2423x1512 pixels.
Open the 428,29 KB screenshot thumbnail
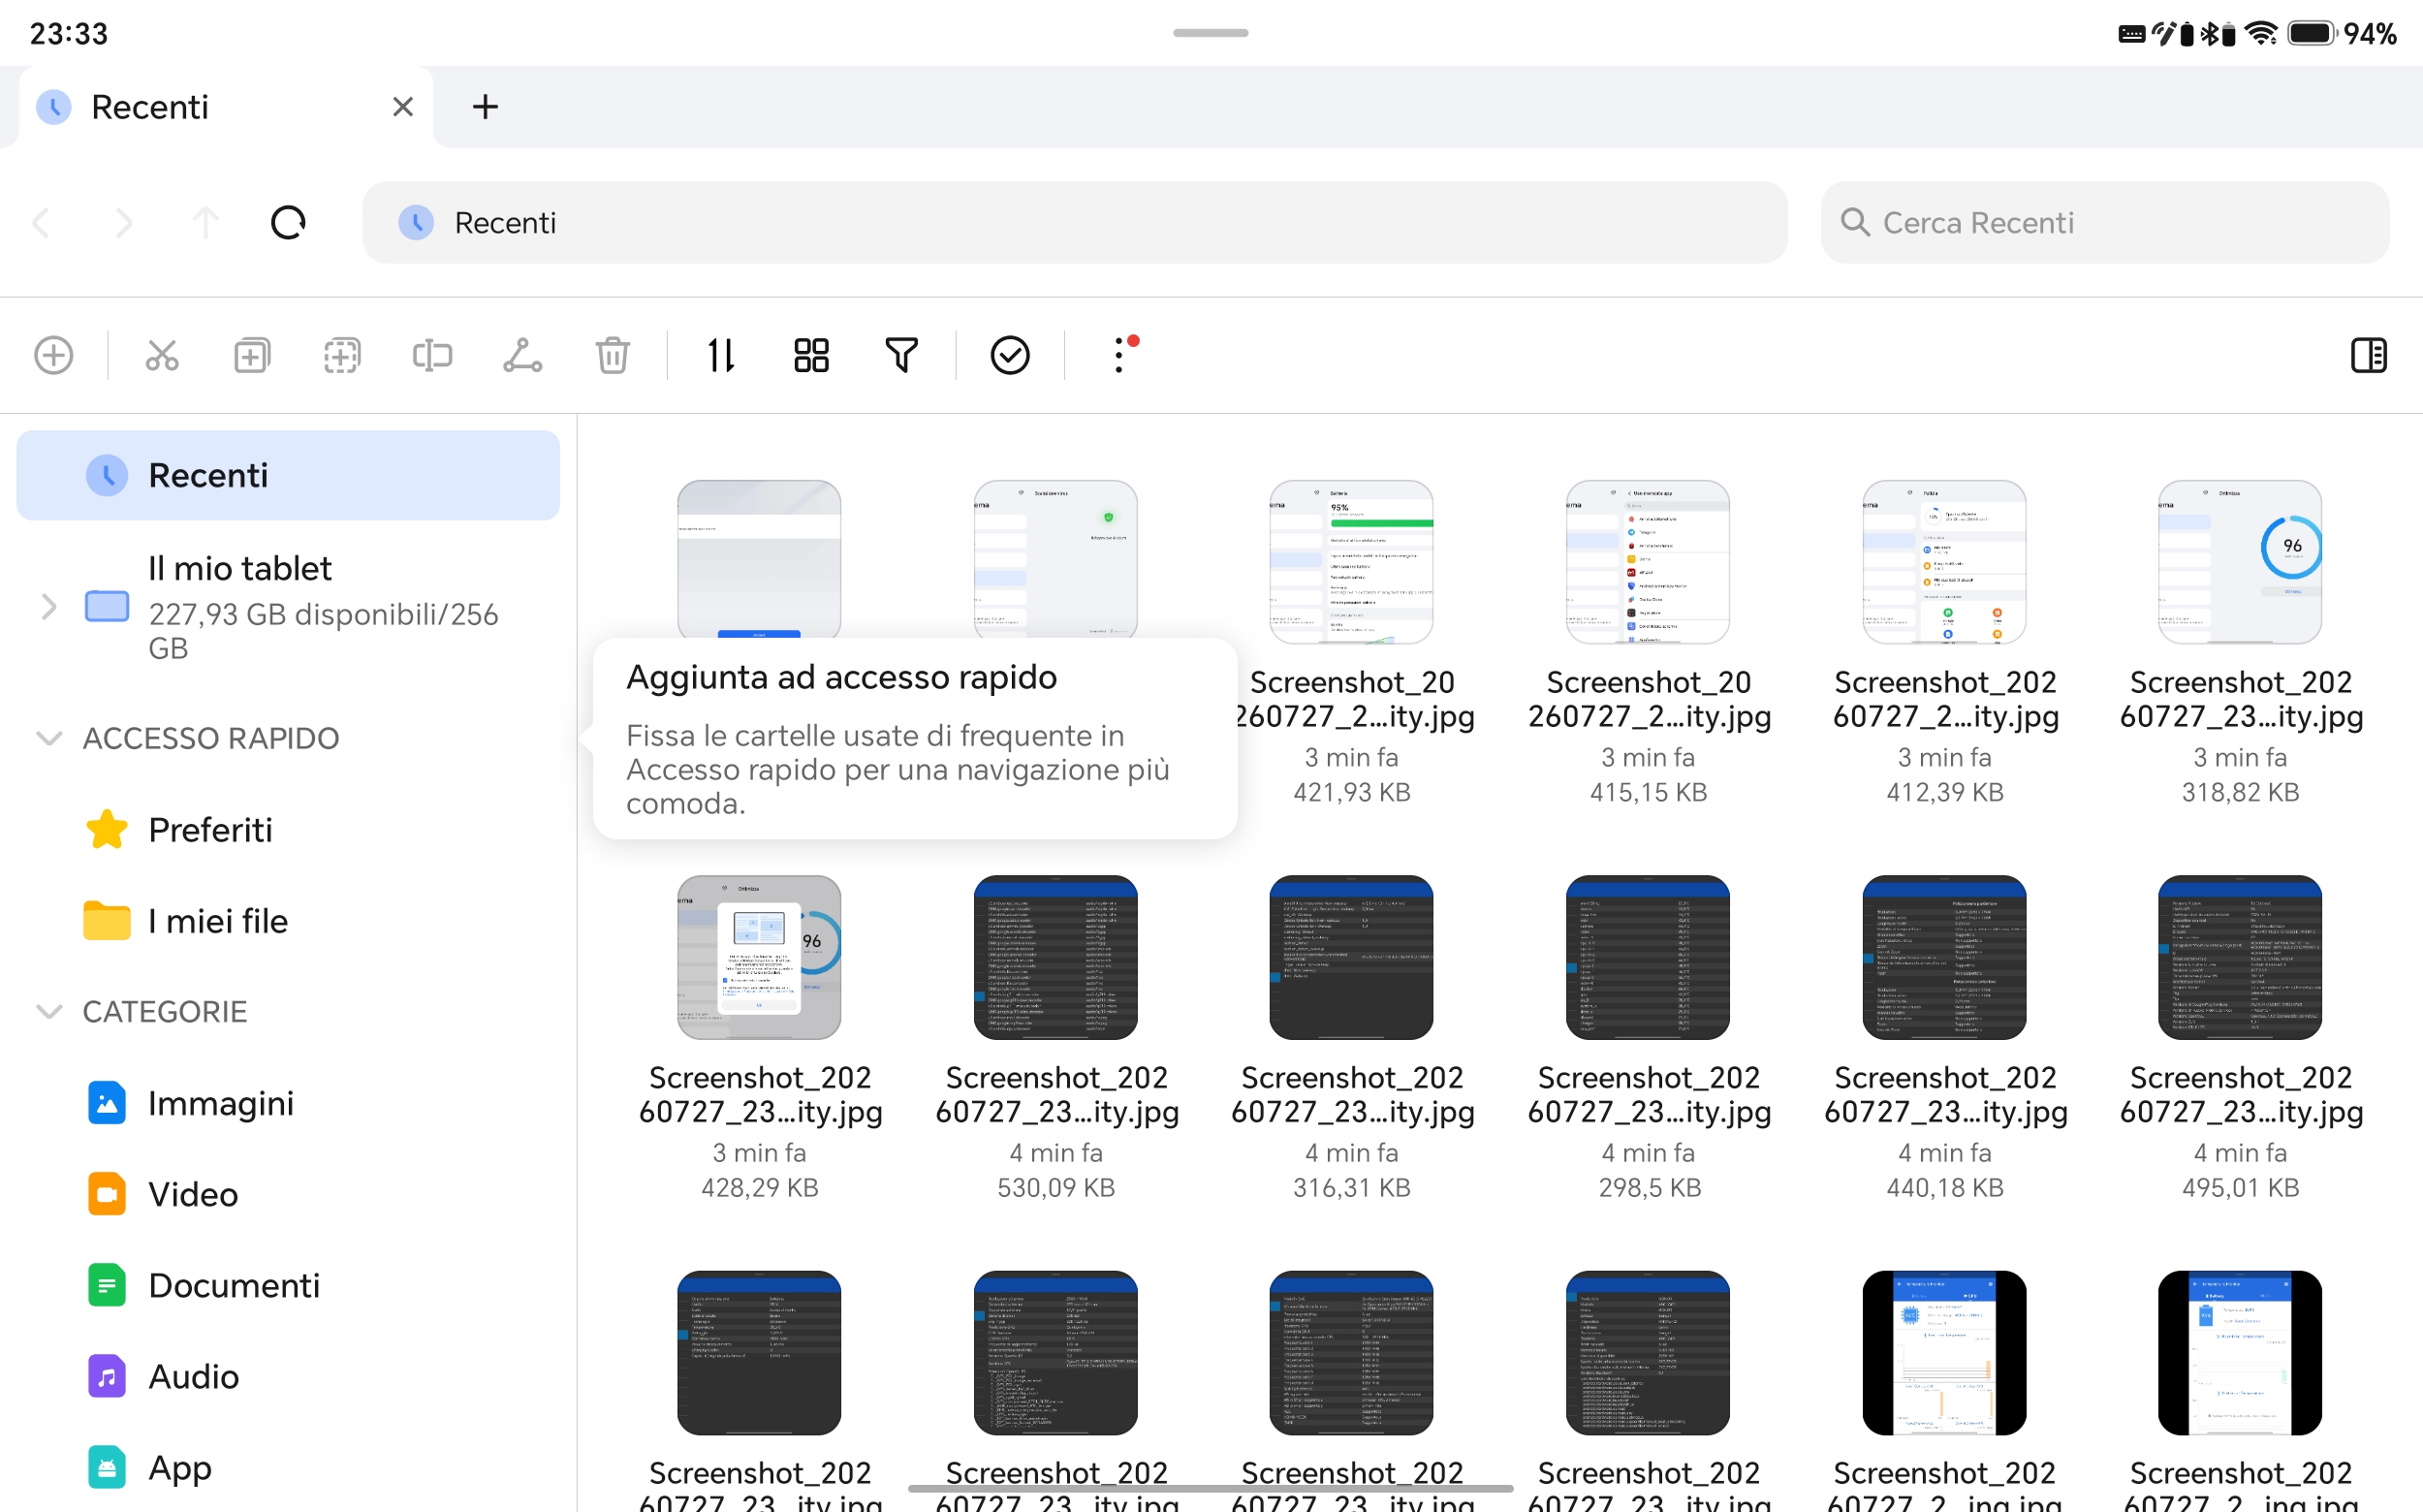pyautogui.click(x=759, y=957)
